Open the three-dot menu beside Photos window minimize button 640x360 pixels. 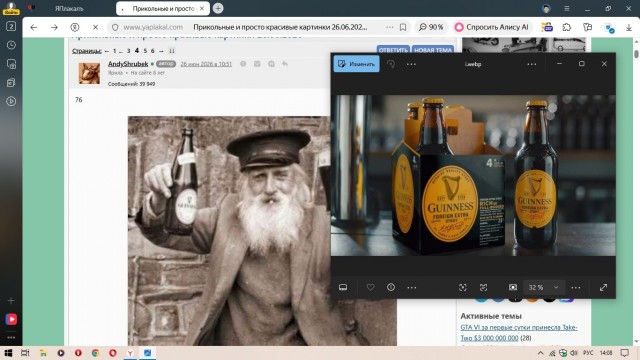[x=531, y=64]
